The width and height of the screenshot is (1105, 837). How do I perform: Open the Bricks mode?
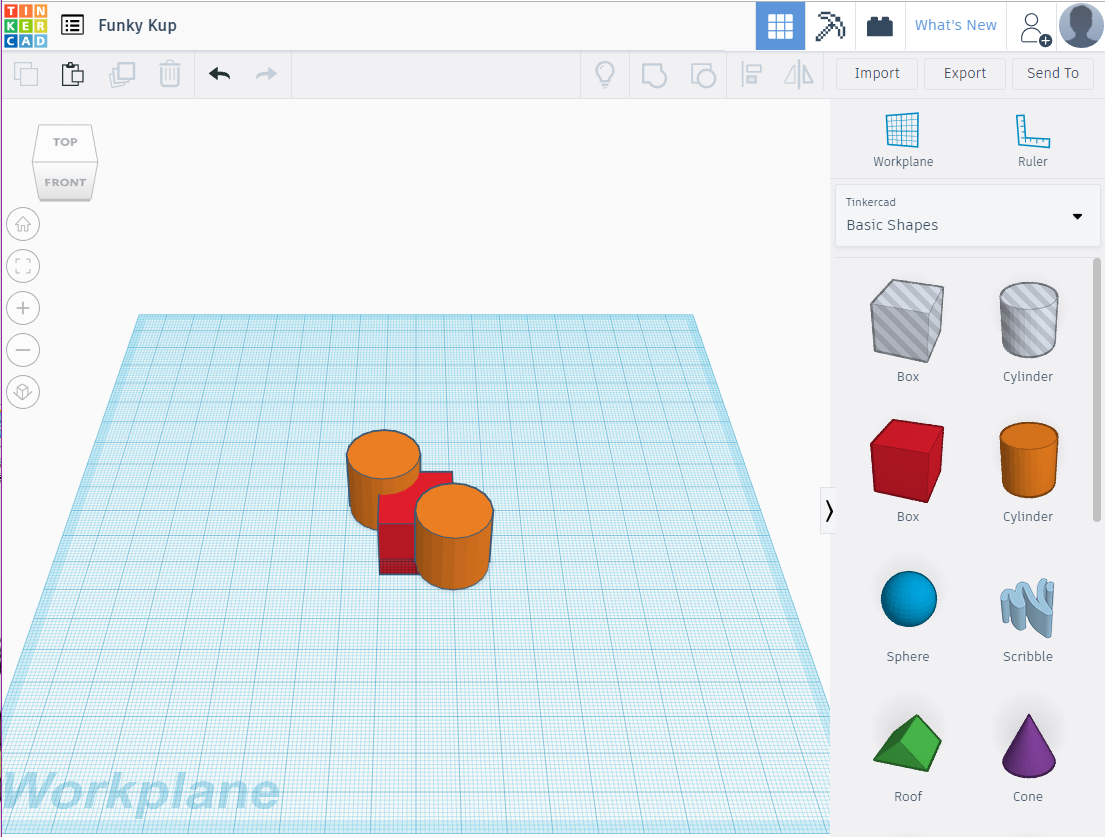(x=879, y=26)
